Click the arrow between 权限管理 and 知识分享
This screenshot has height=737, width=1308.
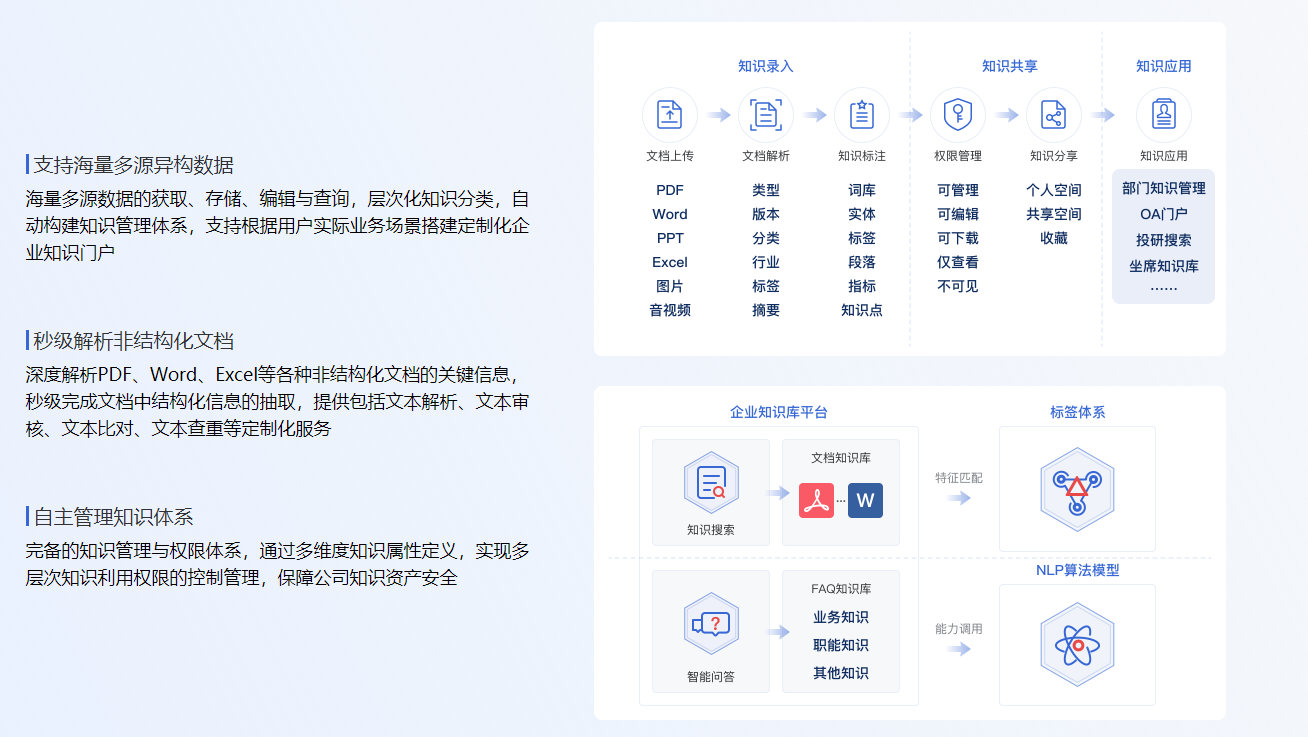tap(1007, 115)
